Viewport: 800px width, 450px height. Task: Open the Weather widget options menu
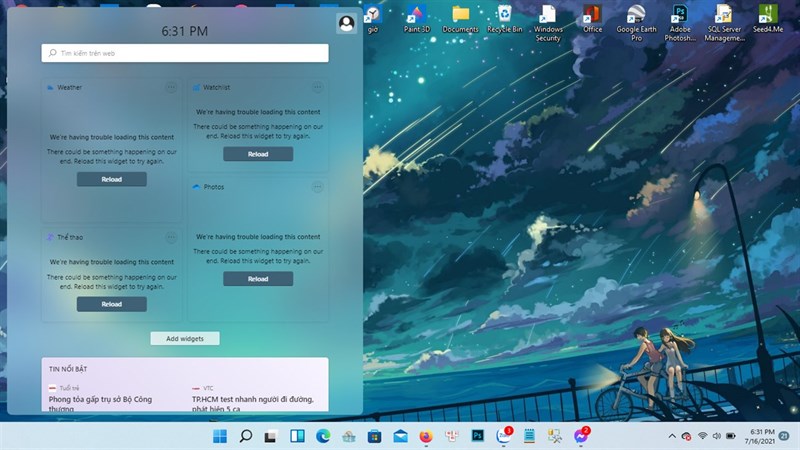(x=171, y=88)
